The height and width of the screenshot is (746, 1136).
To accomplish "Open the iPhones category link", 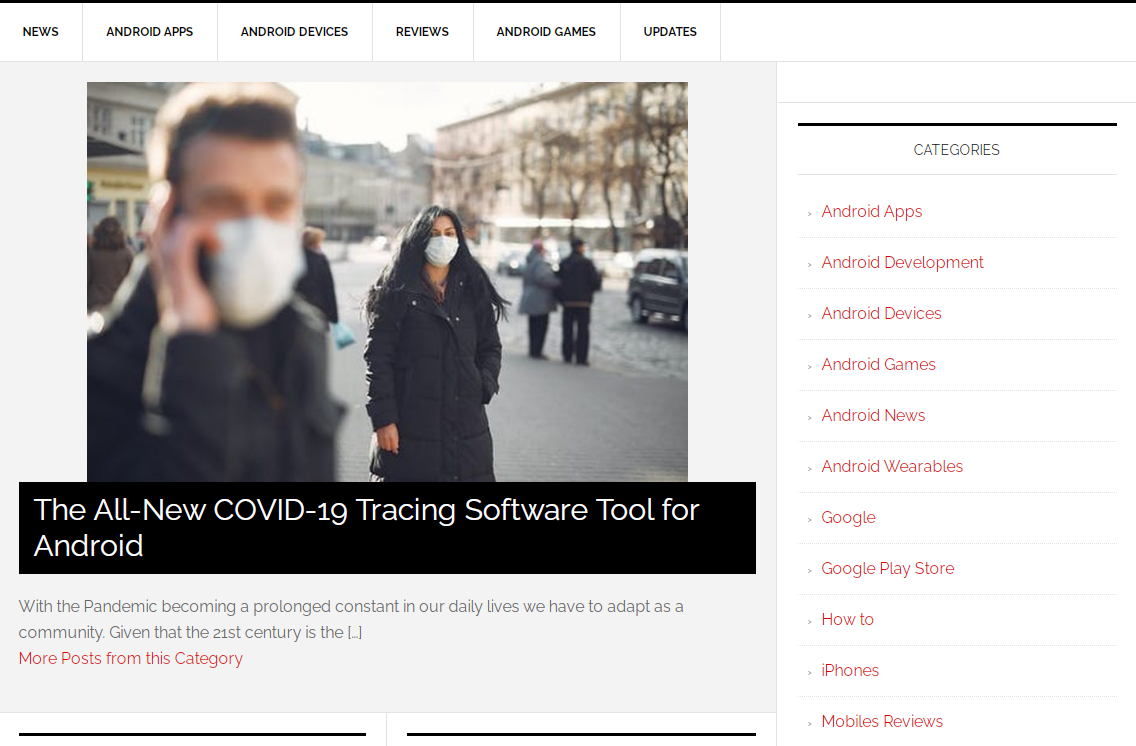I will tap(850, 670).
